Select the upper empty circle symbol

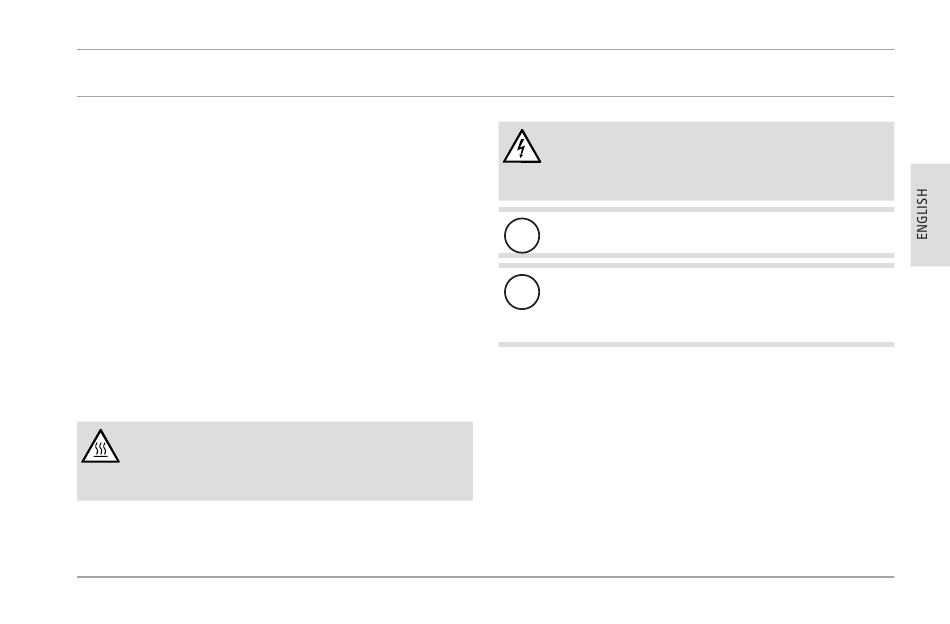[x=522, y=236]
